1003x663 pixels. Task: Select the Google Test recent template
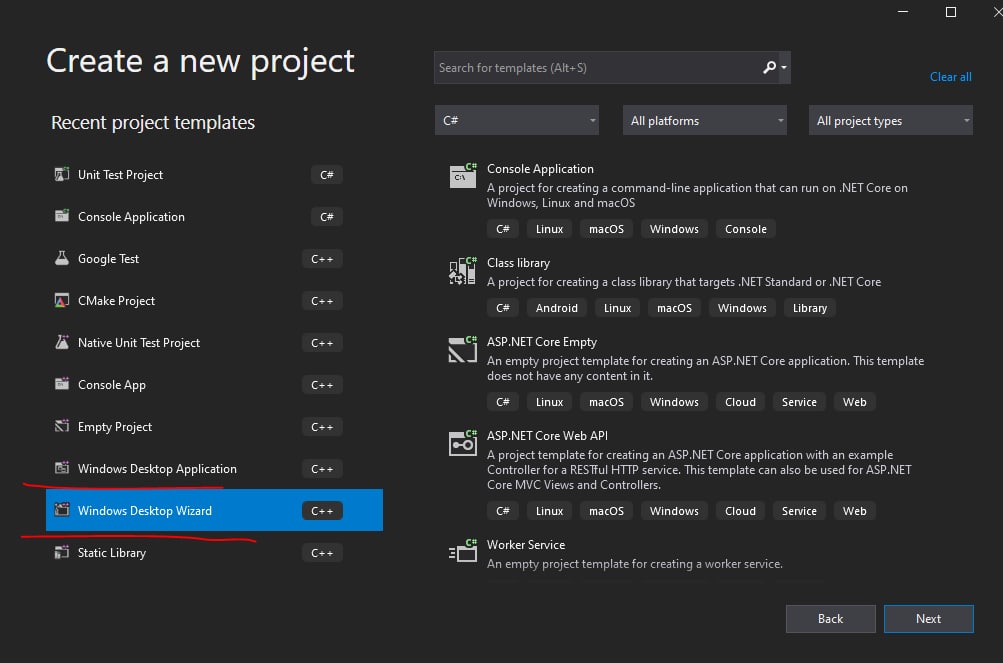[214, 259]
